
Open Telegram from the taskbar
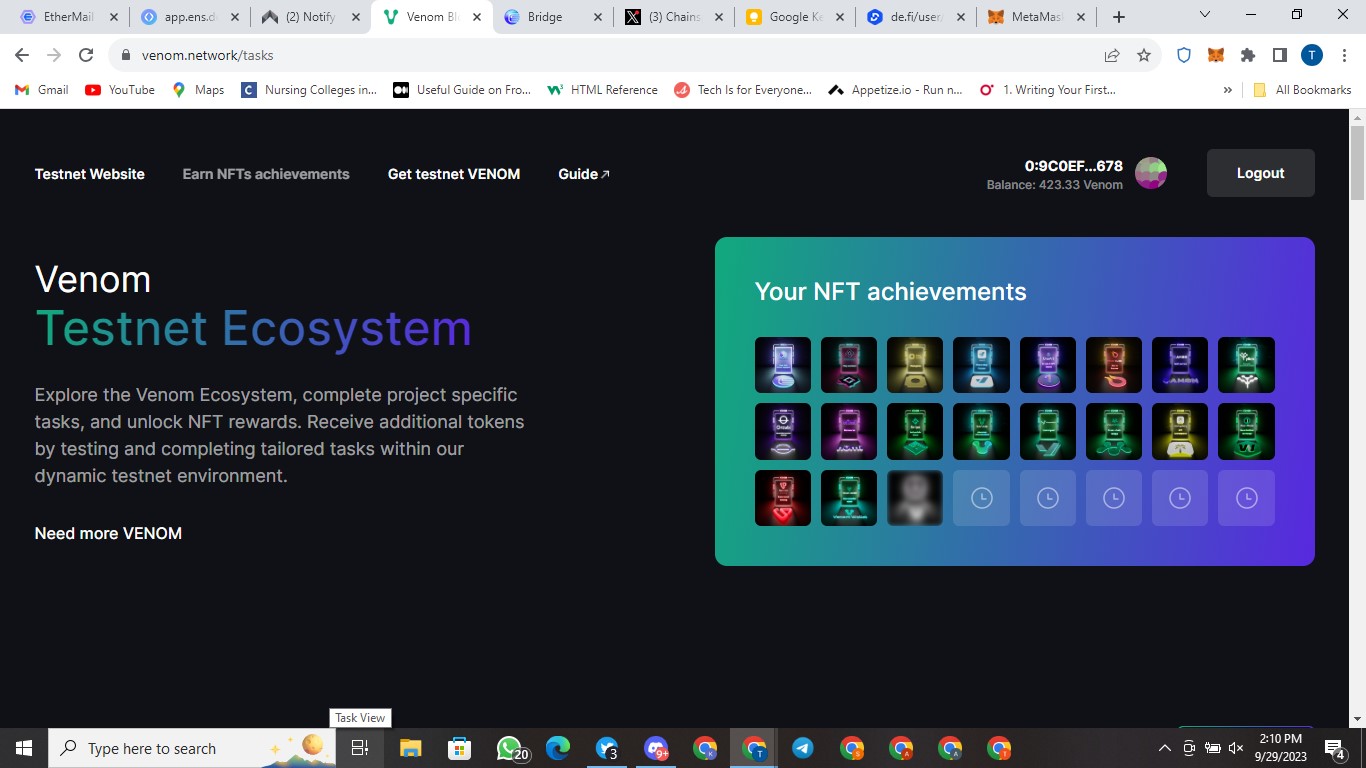tap(802, 748)
